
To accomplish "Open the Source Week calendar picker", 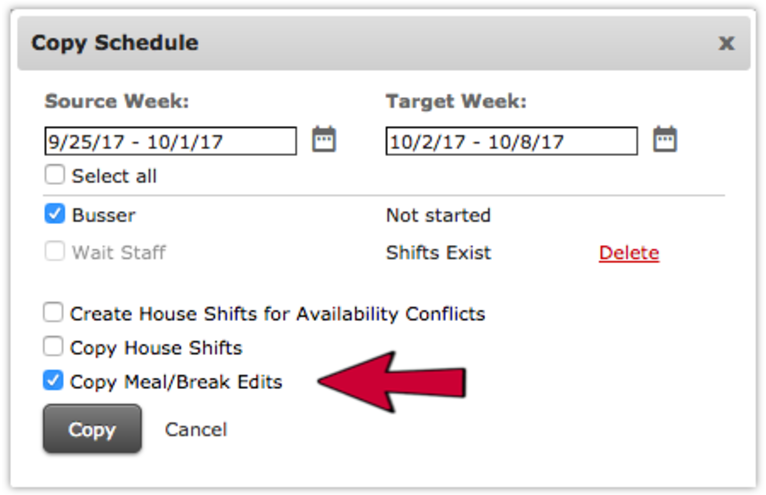I will (x=324, y=140).
